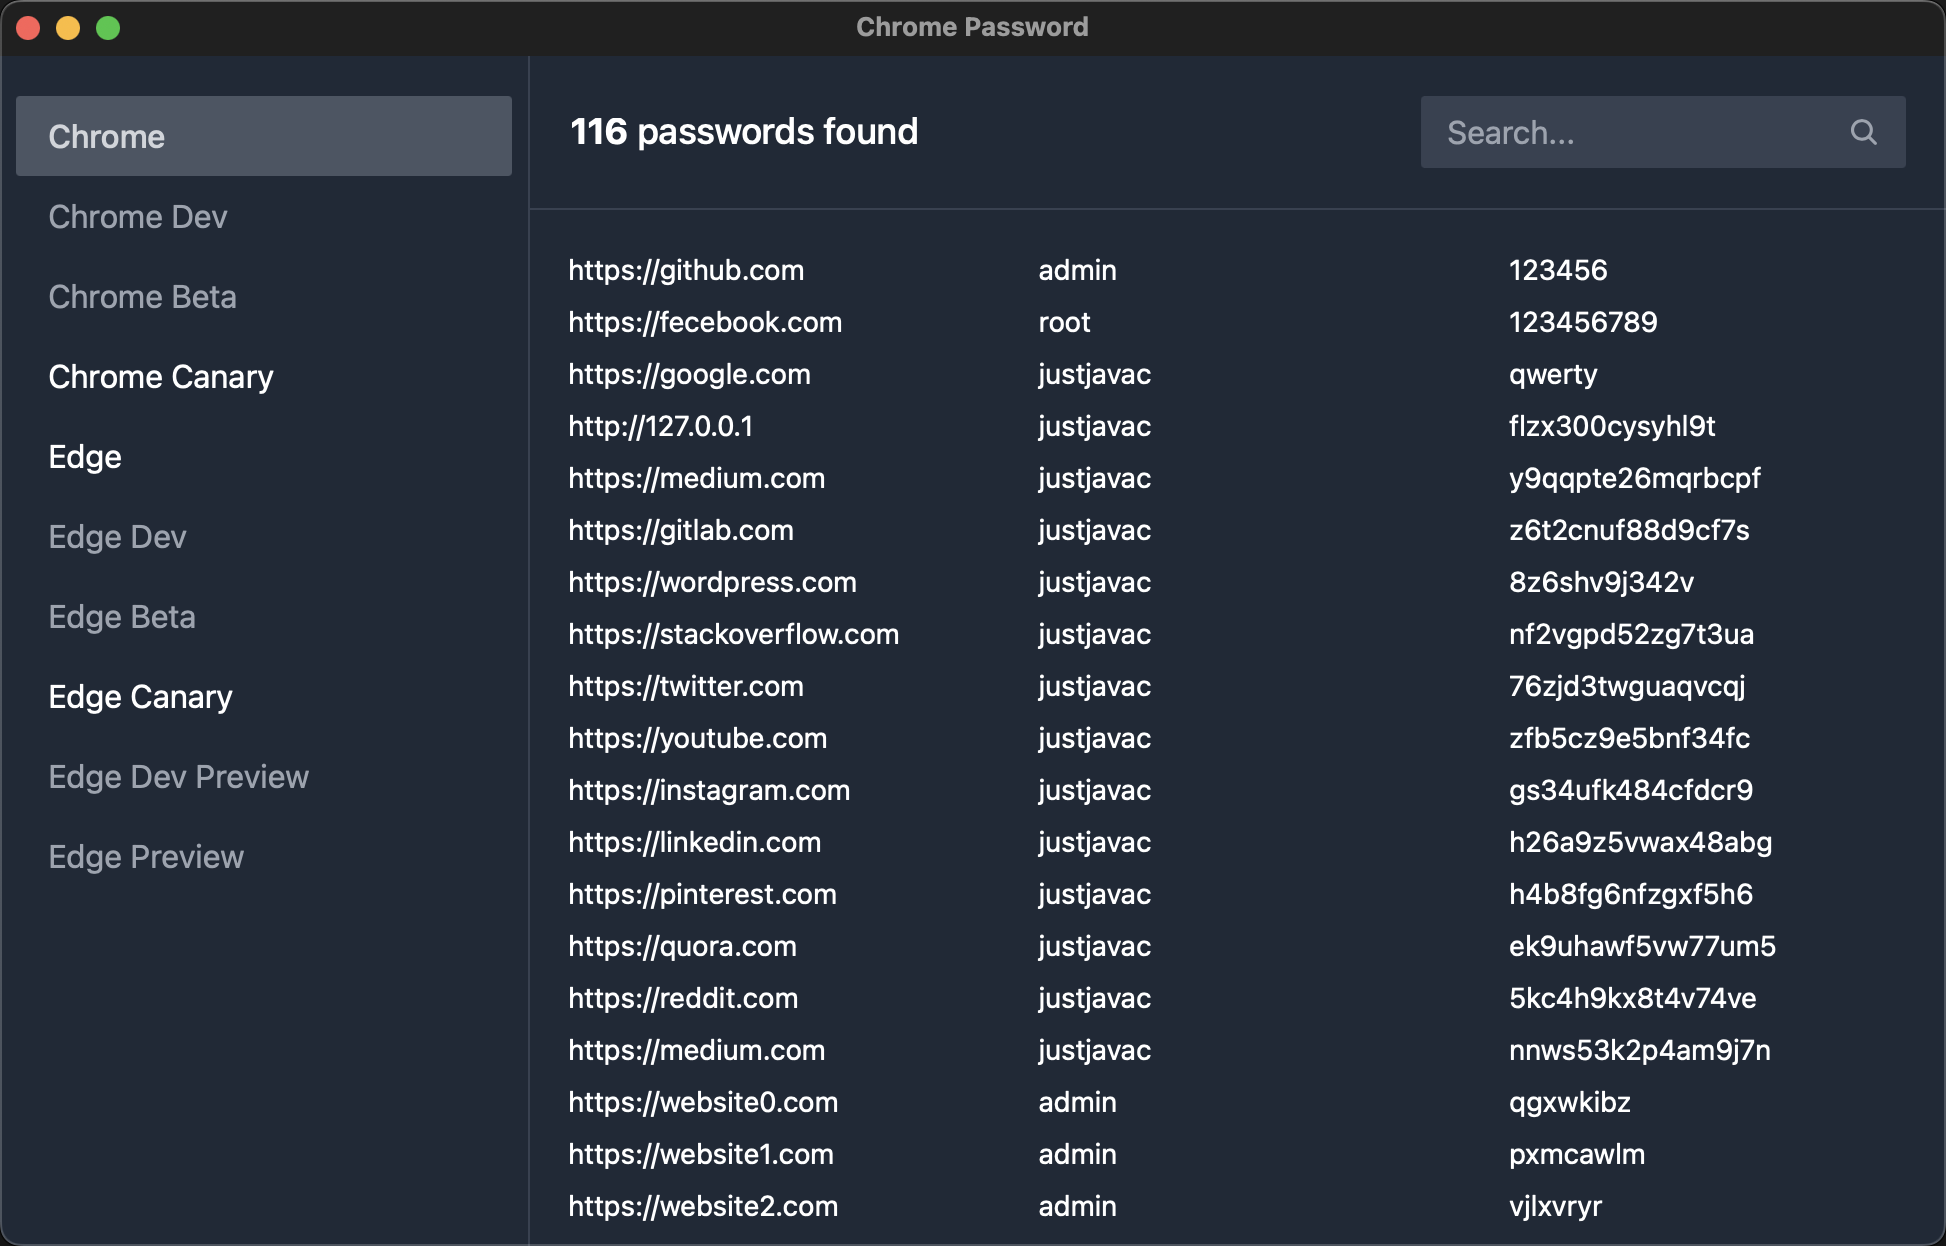Open Edge Dev Preview sidebar item
Image resolution: width=1946 pixels, height=1246 pixels.
tap(178, 777)
